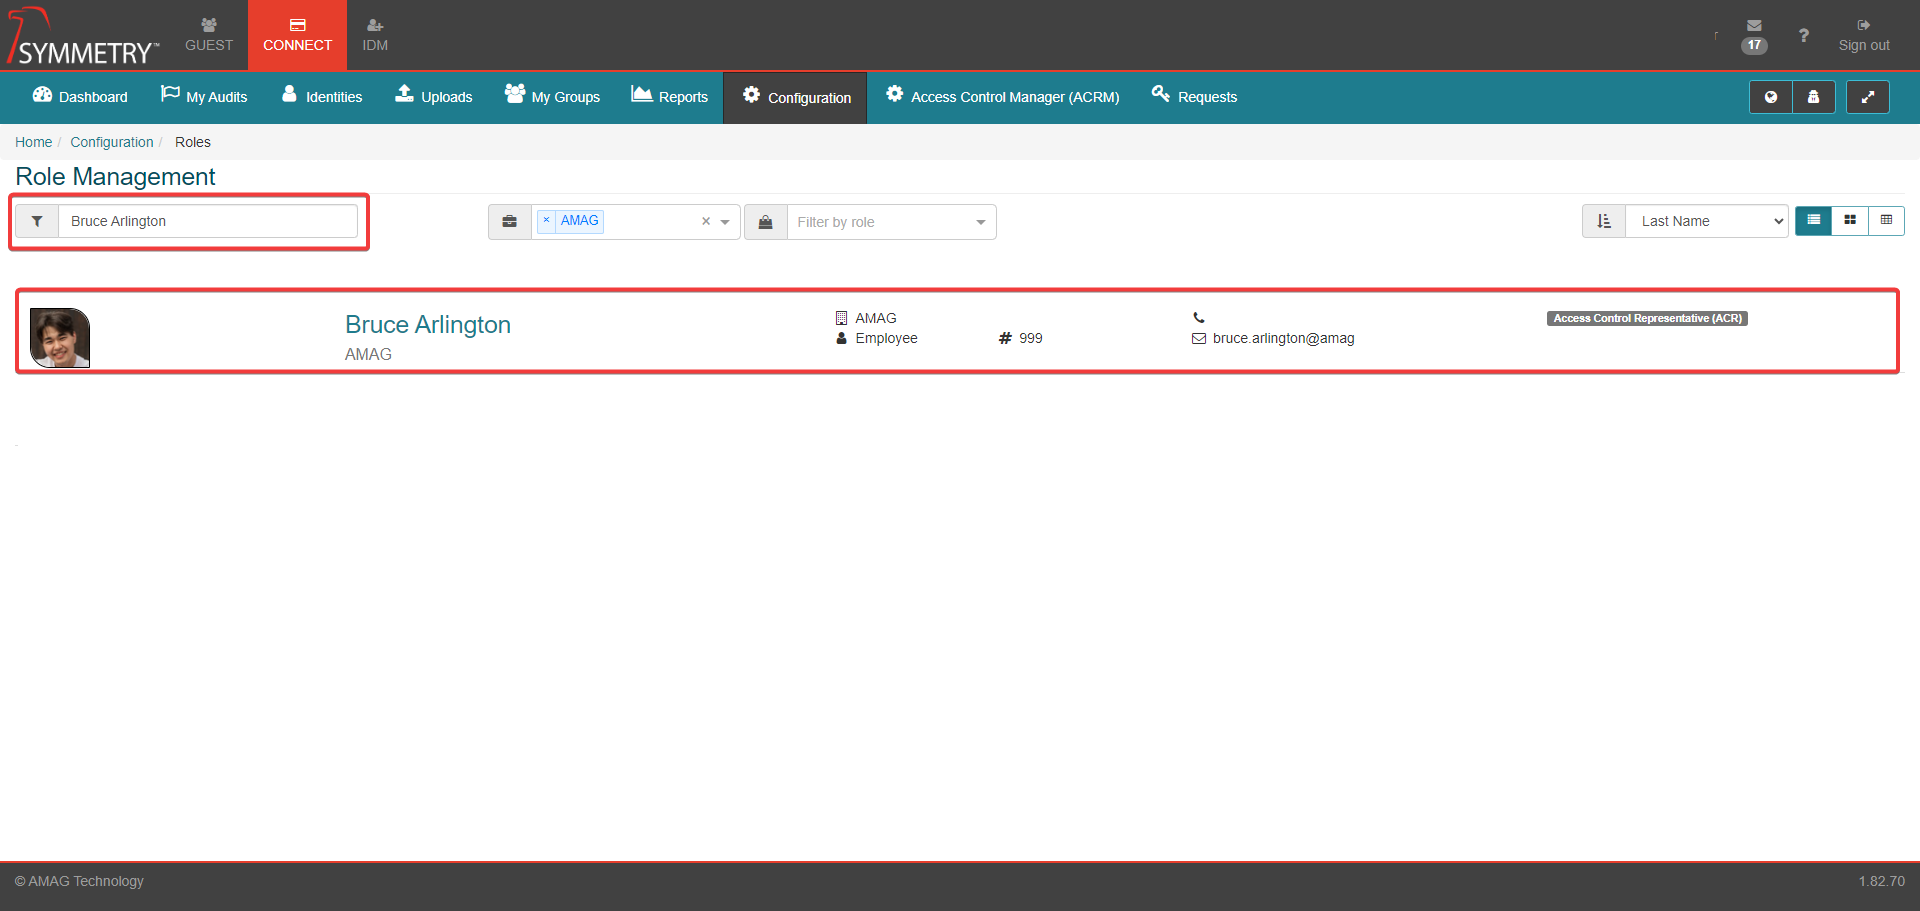The height and width of the screenshot is (911, 1920).
Task: Open the Last Name sort dropdown
Action: click(1707, 221)
